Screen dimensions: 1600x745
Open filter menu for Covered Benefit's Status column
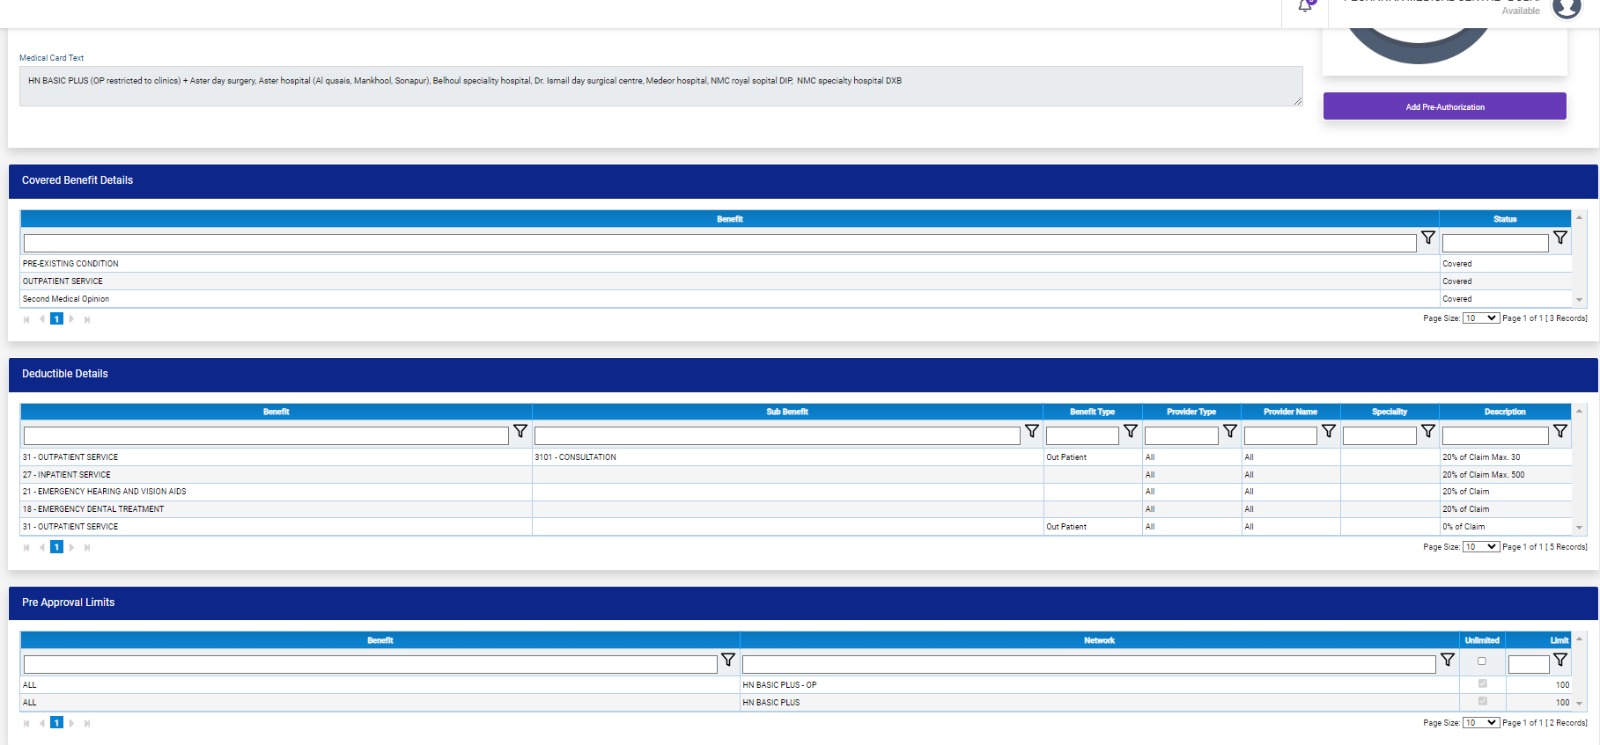(1560, 238)
